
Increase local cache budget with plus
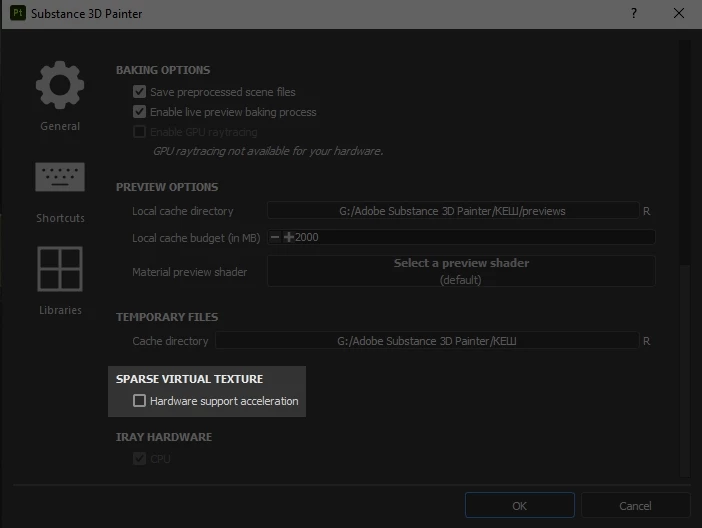click(289, 237)
